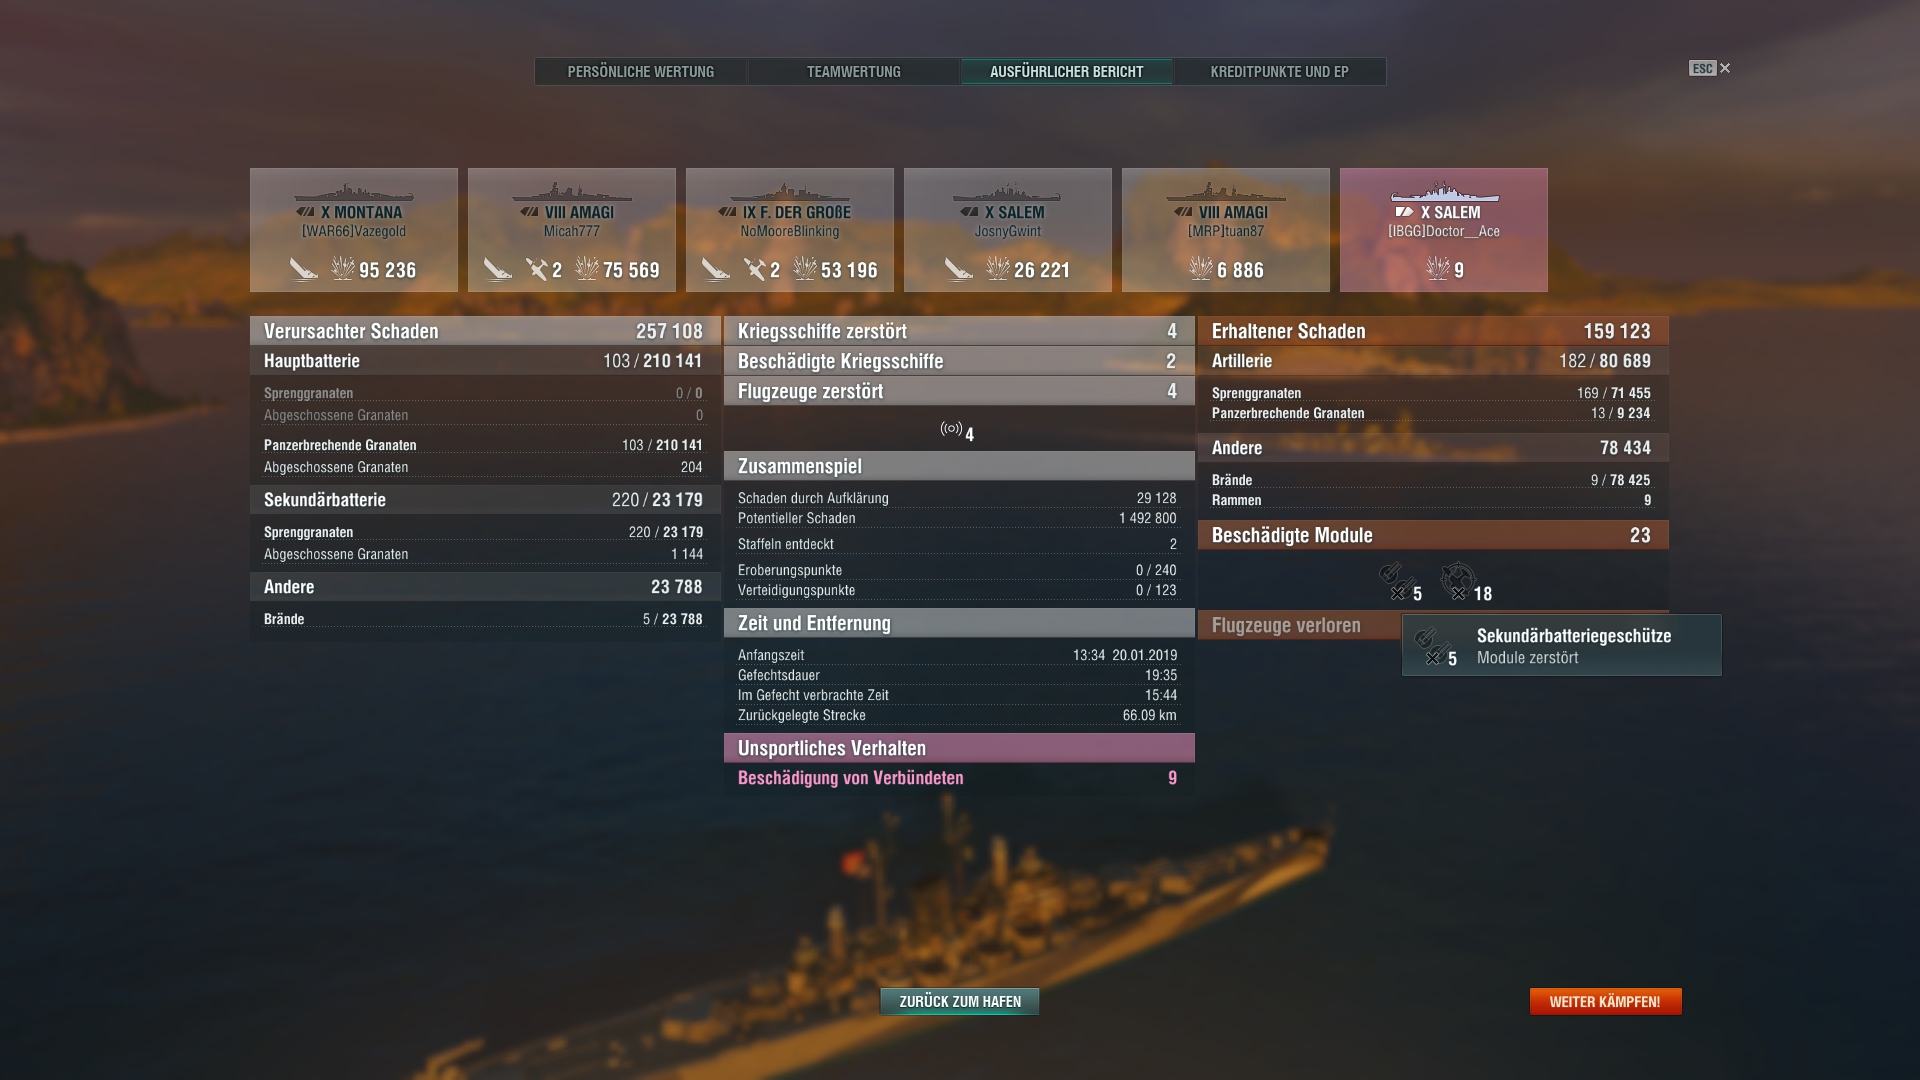Click the destroyed secondary battery guns icon
1920x1080 pixels.
(x=1396, y=580)
